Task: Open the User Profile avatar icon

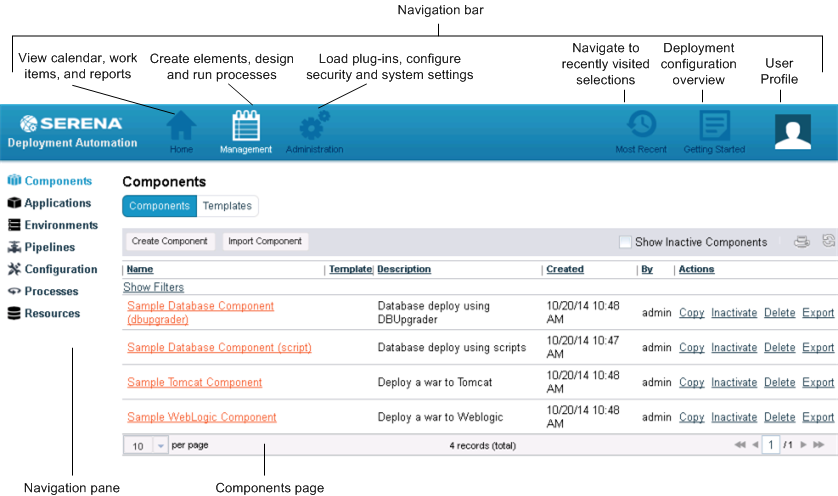Action: pos(792,131)
